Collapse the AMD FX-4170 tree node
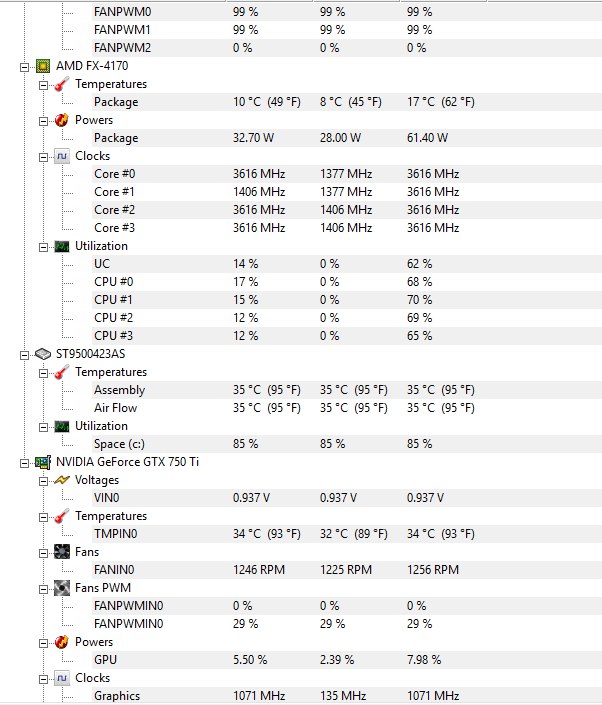 coord(25,66)
